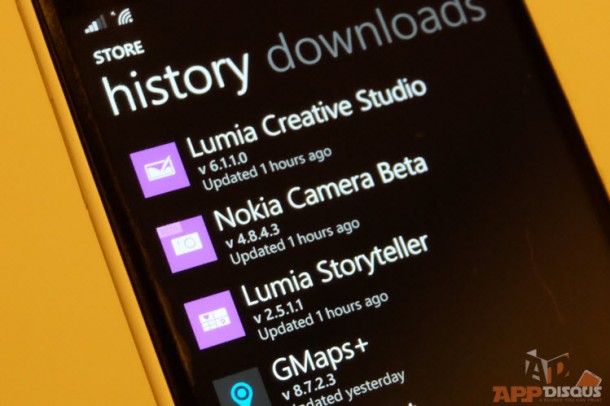The height and width of the screenshot is (406, 610).
Task: Select the history tab heading
Action: tap(177, 82)
